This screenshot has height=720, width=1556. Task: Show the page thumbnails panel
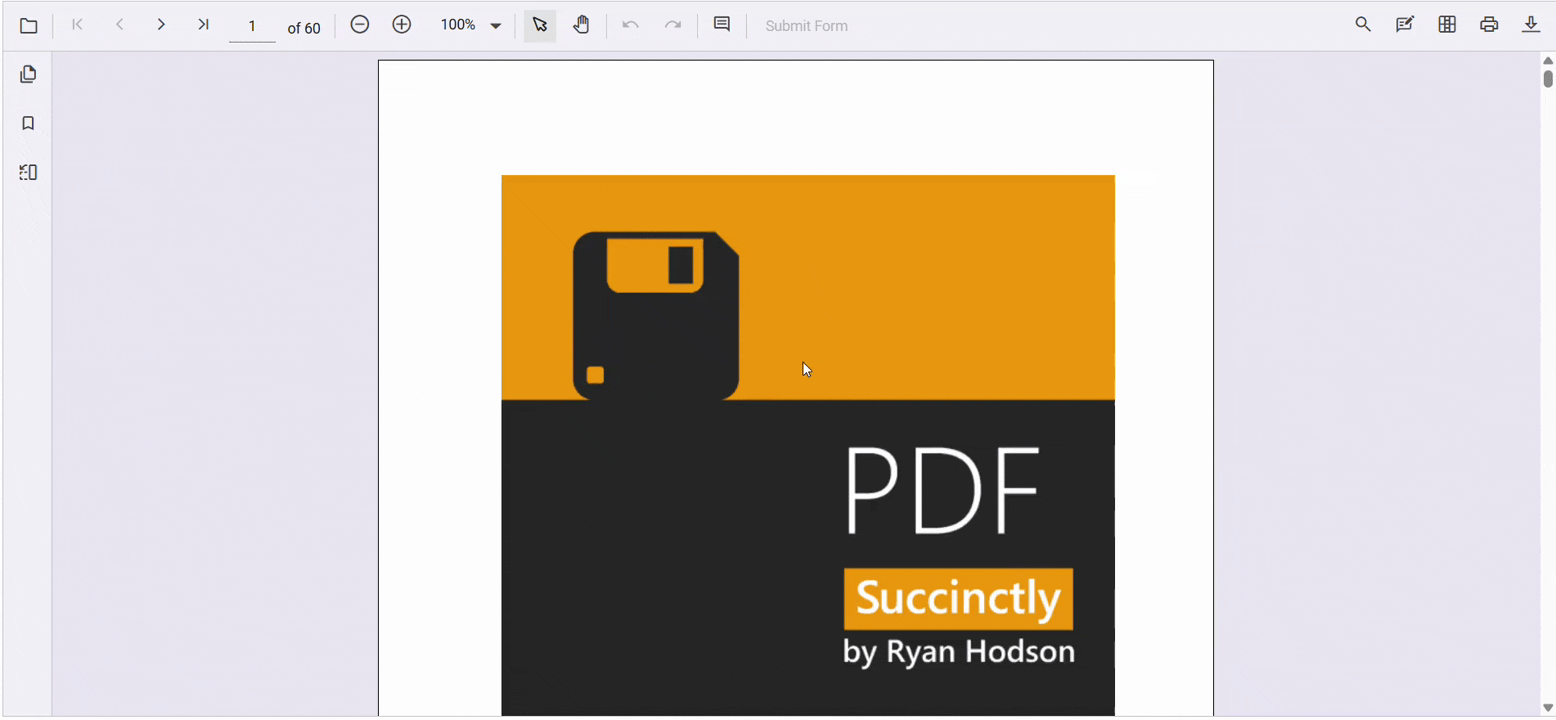pos(28,73)
